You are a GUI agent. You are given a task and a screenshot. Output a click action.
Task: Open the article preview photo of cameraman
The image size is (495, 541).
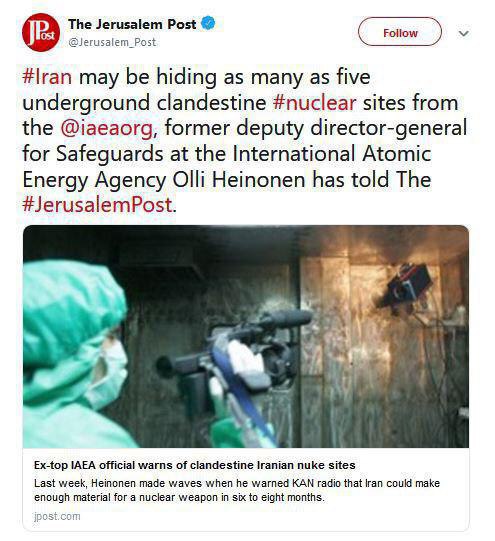(246, 336)
